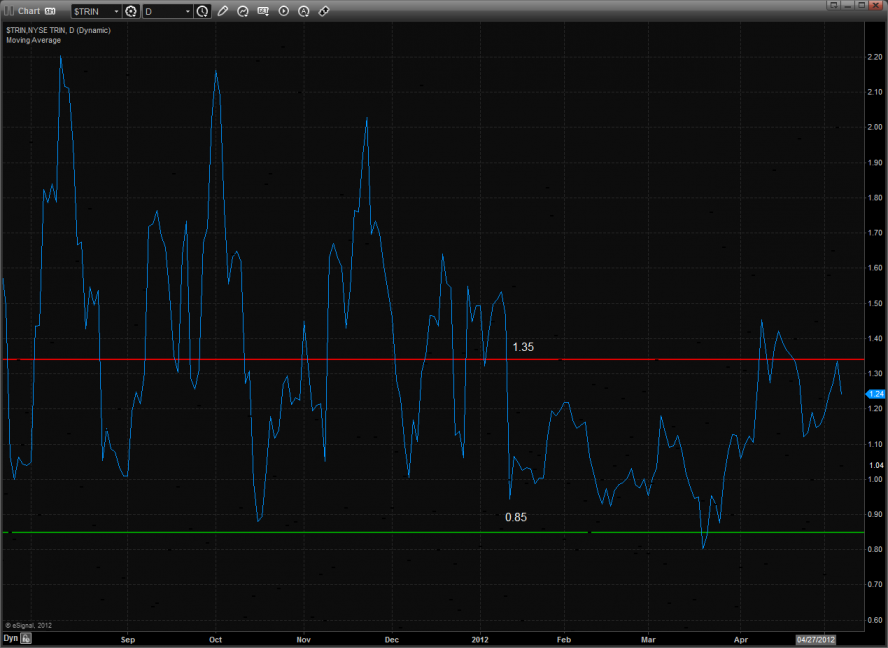Click the studies curve icon
The image size is (888, 648).
pyautogui.click(x=243, y=11)
